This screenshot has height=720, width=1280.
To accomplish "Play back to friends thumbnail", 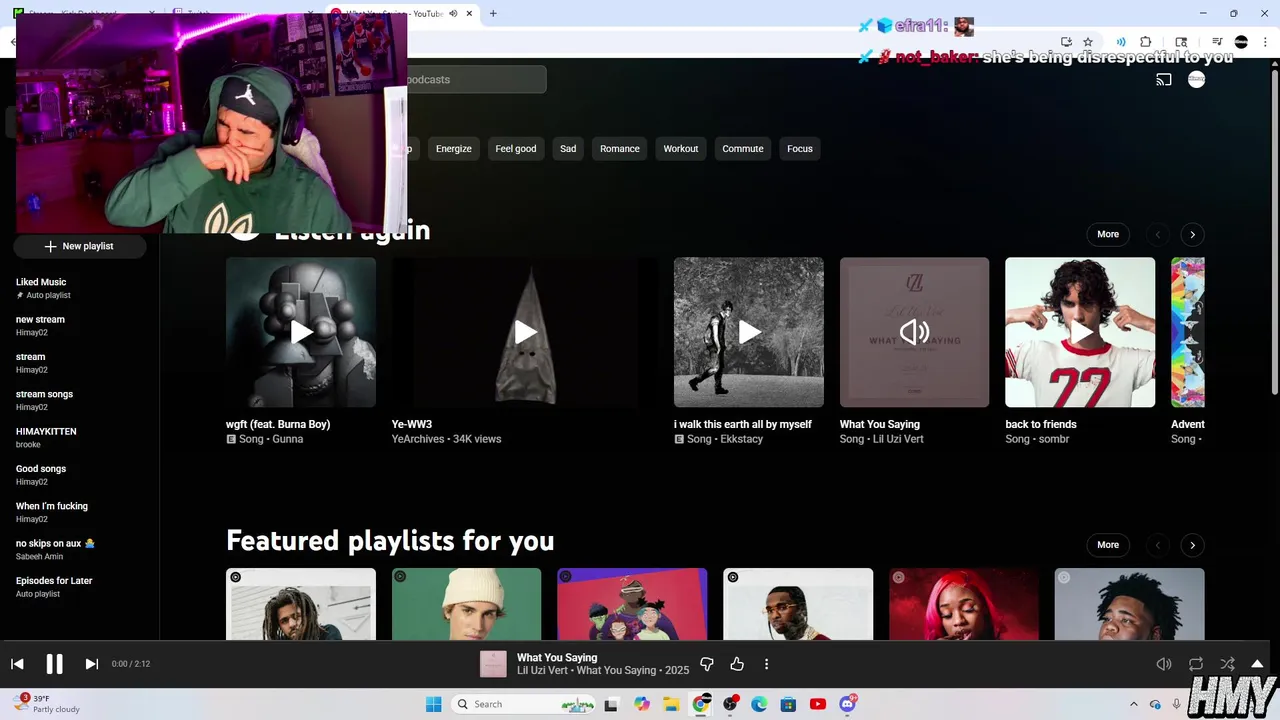I will pyautogui.click(x=1080, y=332).
